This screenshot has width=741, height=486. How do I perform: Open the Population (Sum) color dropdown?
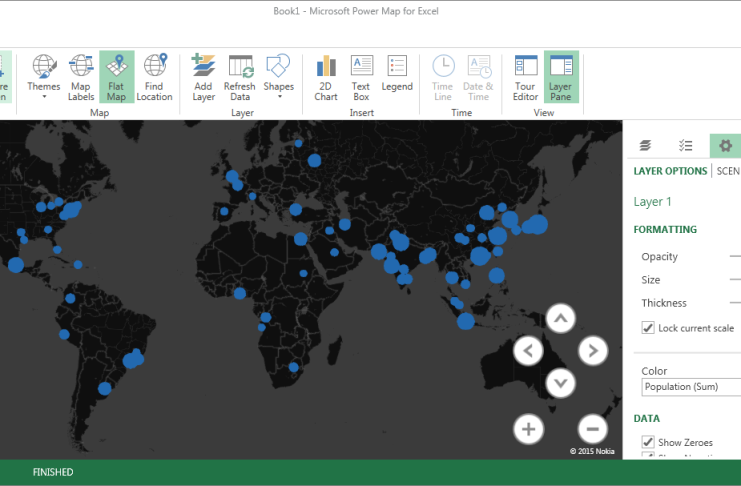click(691, 387)
